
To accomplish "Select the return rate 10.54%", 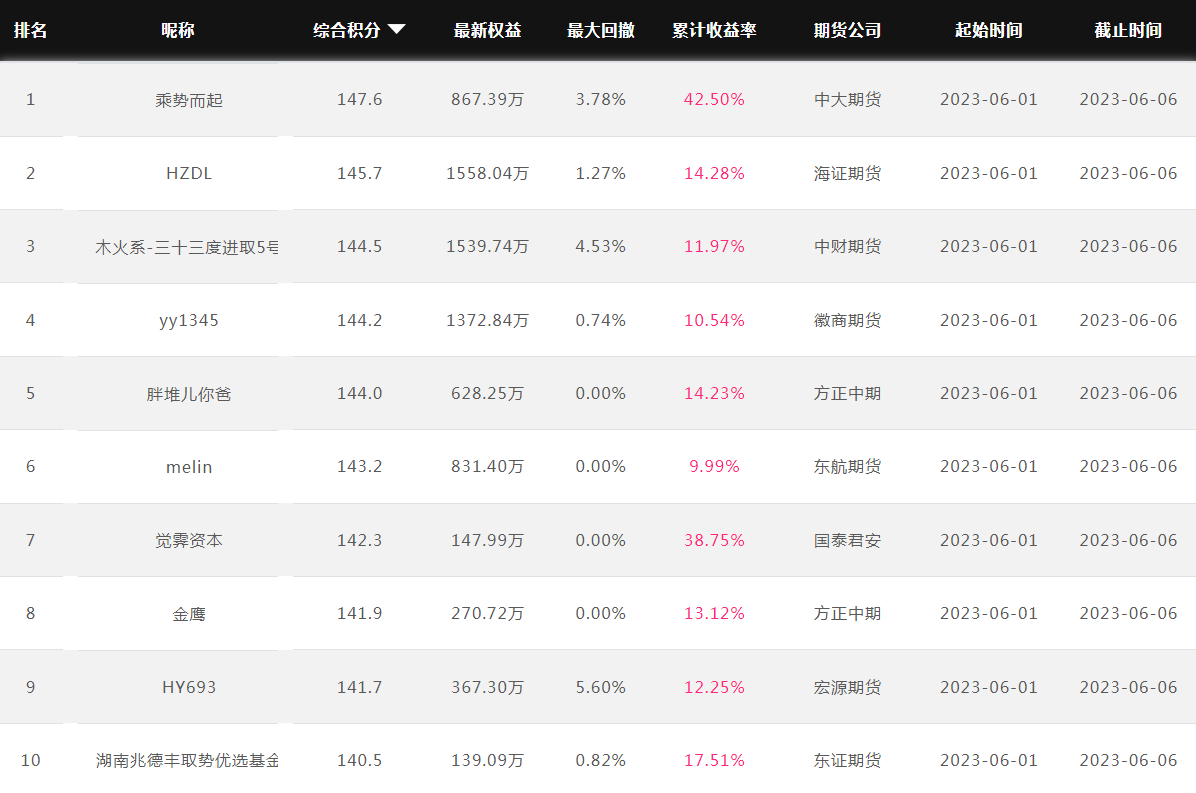I will click(714, 320).
